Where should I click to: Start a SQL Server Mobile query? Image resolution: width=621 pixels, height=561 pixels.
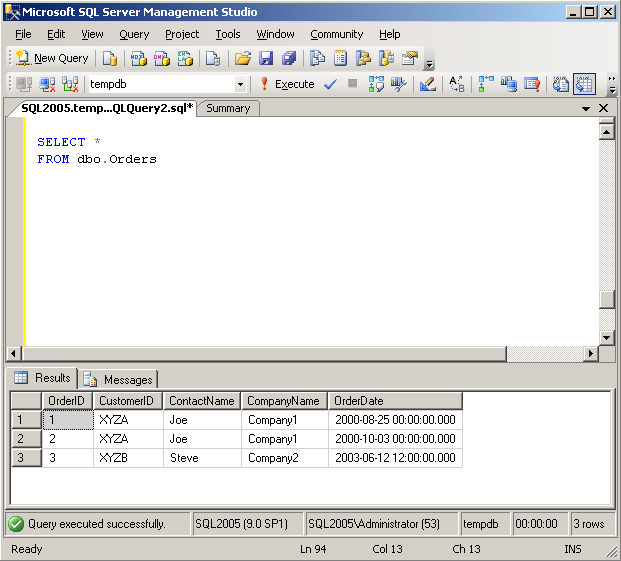coord(213,58)
